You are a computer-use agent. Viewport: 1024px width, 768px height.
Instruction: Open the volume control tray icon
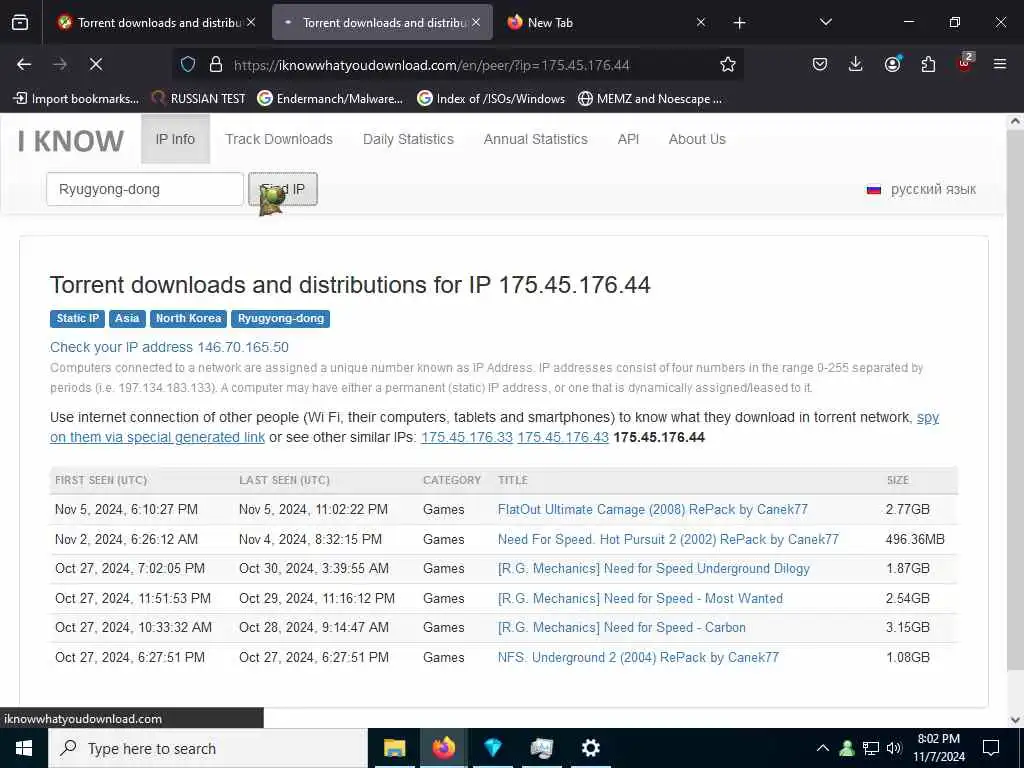click(x=894, y=748)
